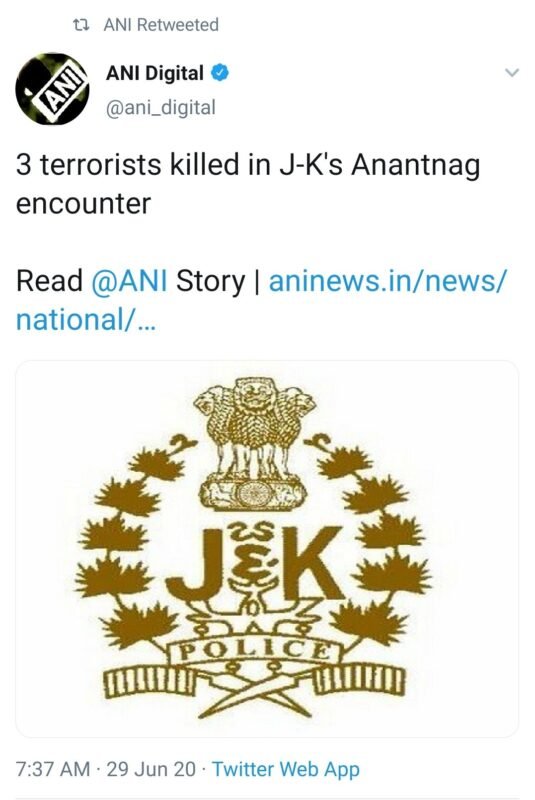Click the 29 Jun 20 date

151,769
